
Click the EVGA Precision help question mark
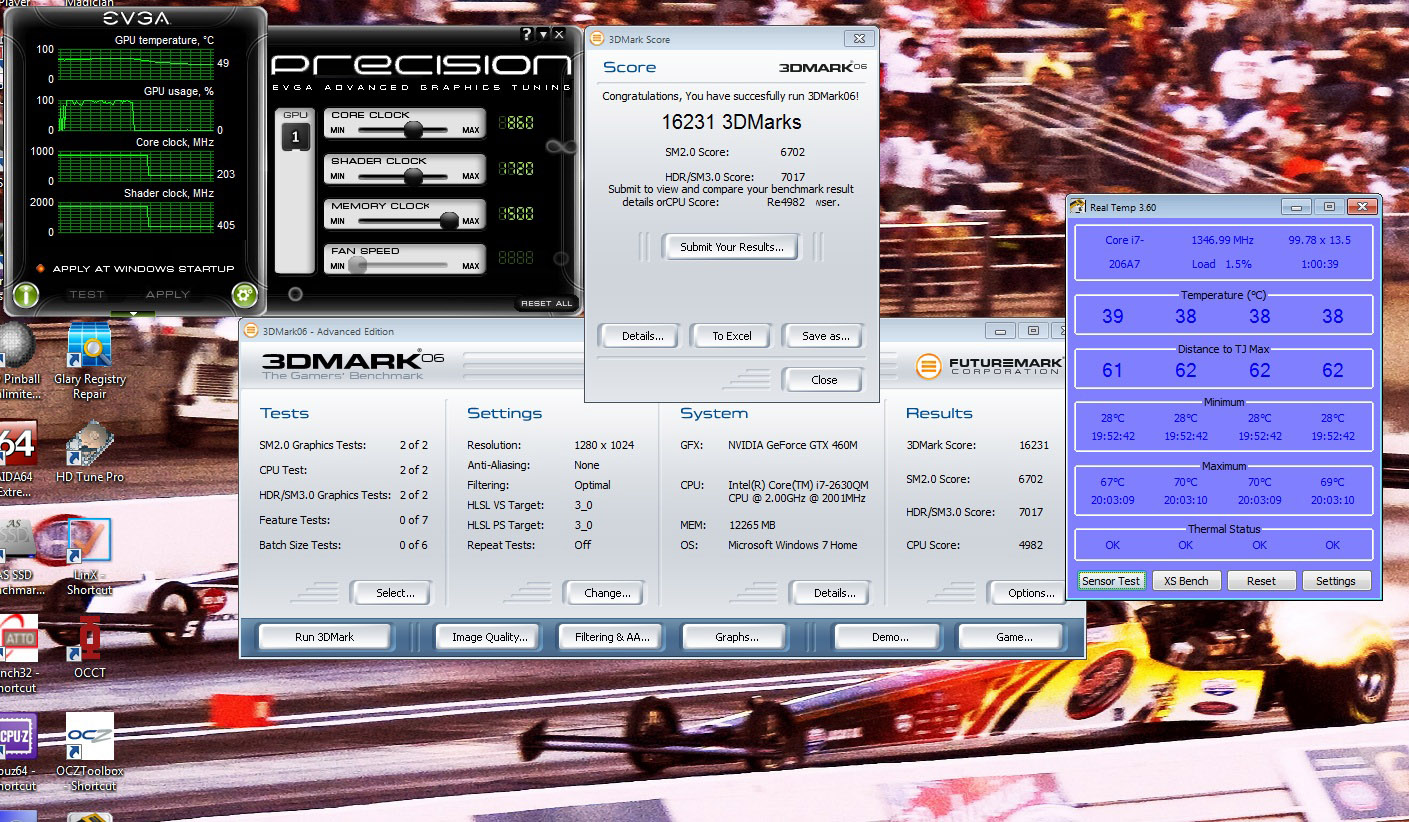[527, 34]
